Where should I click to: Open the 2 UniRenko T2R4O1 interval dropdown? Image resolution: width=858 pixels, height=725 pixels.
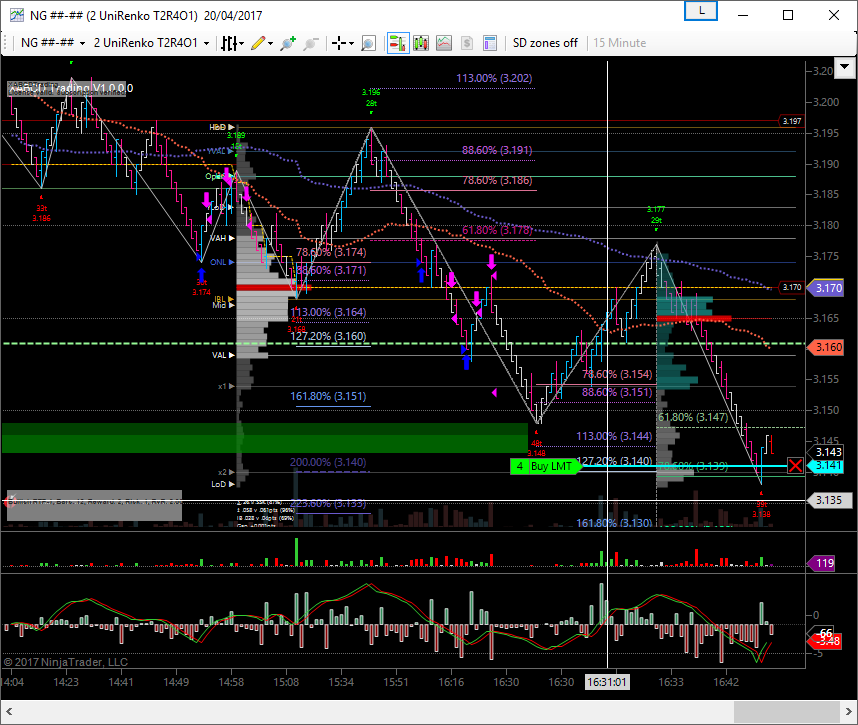point(152,43)
